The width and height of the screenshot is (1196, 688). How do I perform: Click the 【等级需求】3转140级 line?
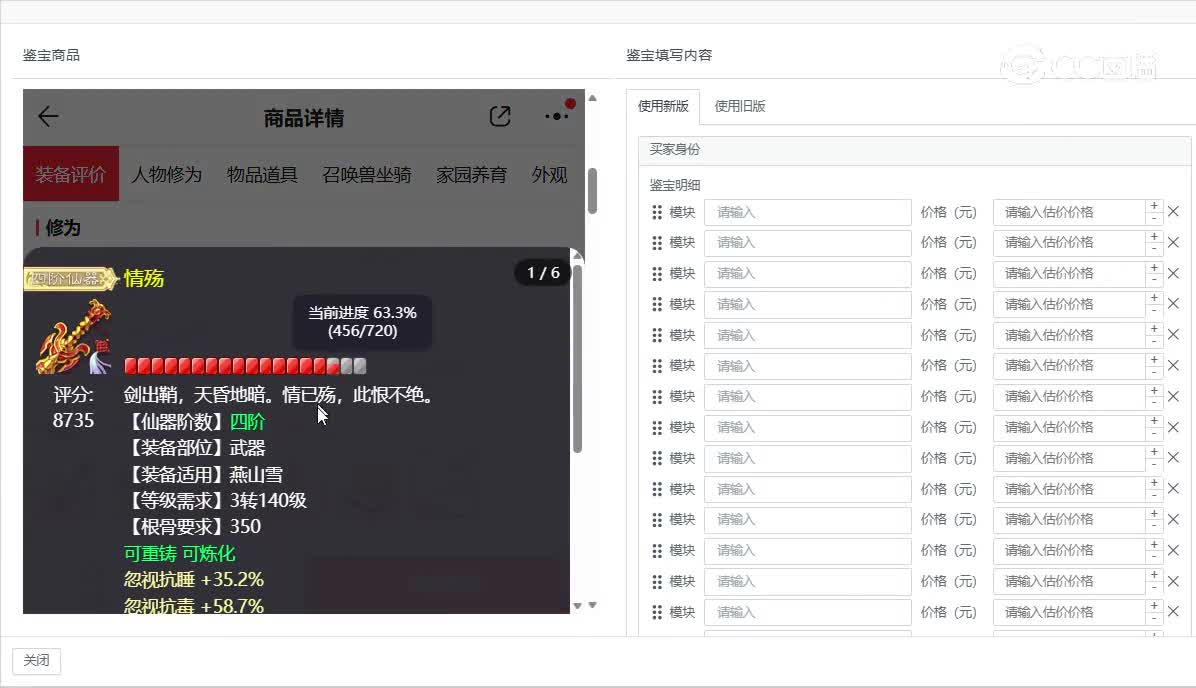pyautogui.click(x=215, y=500)
